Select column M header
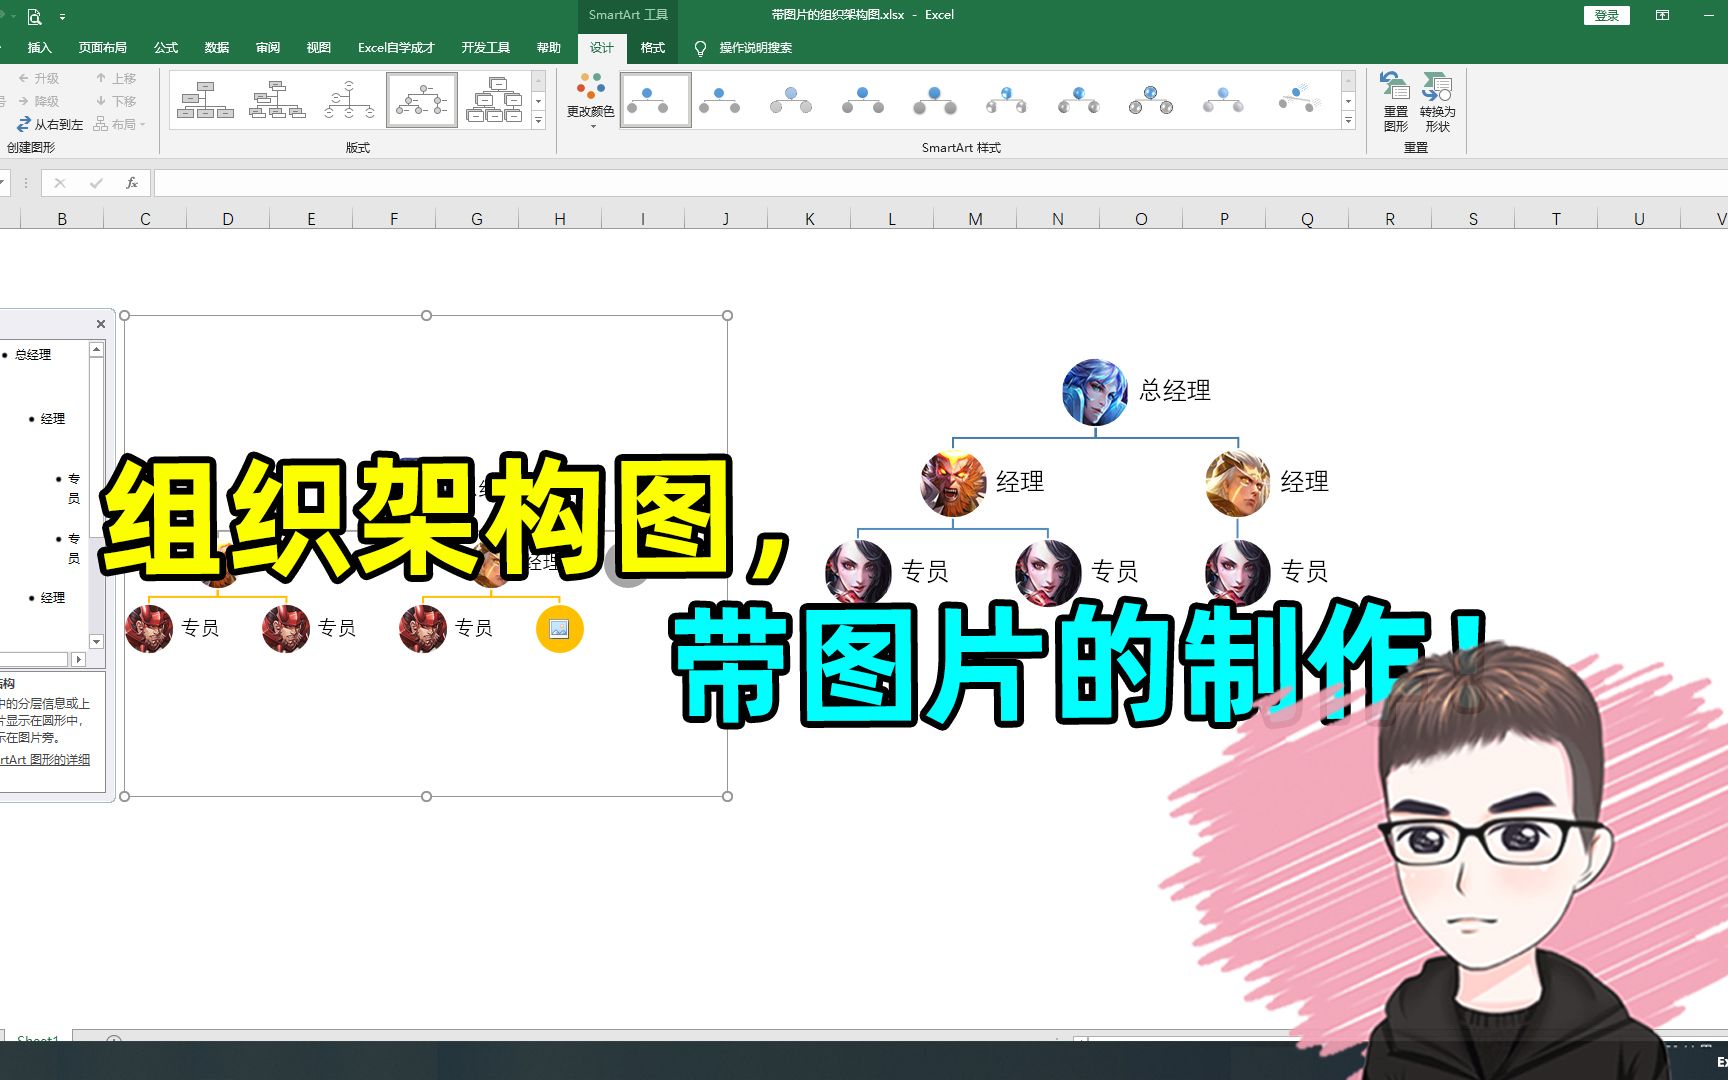 (x=975, y=219)
